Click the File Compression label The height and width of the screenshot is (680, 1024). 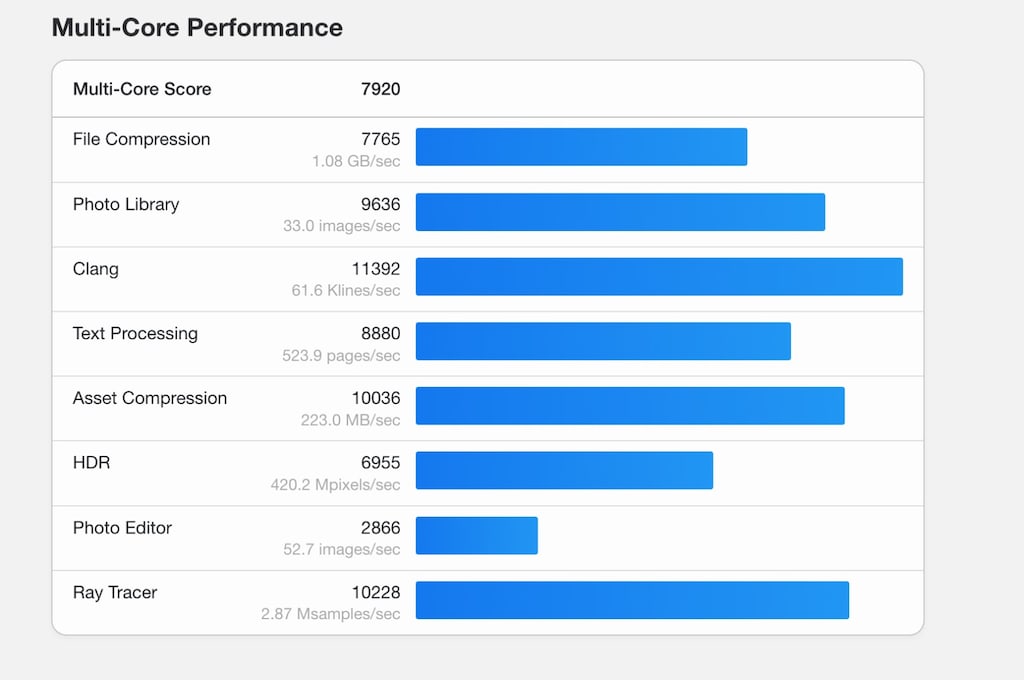pyautogui.click(x=141, y=139)
